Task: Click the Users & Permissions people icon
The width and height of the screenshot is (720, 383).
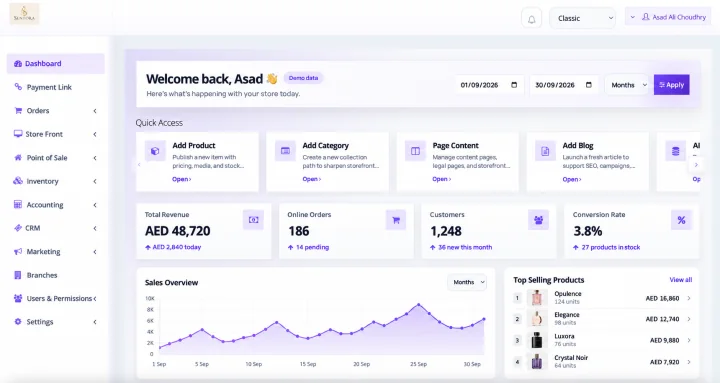Action: [x=18, y=299]
